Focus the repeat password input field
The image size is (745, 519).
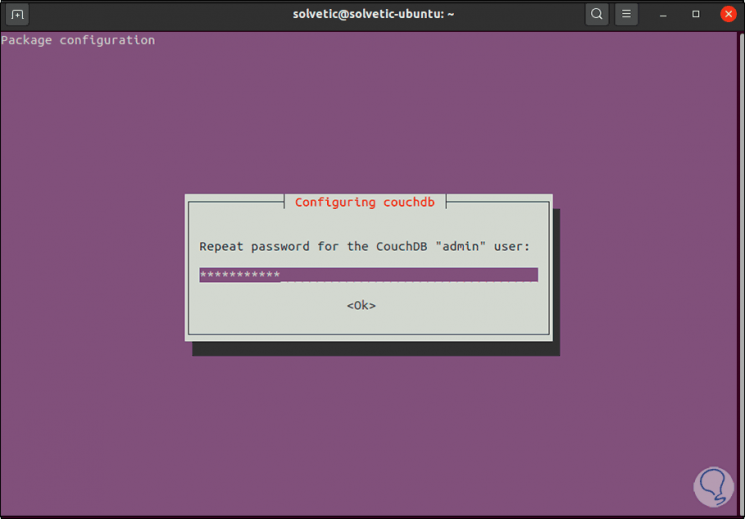[x=368, y=275]
